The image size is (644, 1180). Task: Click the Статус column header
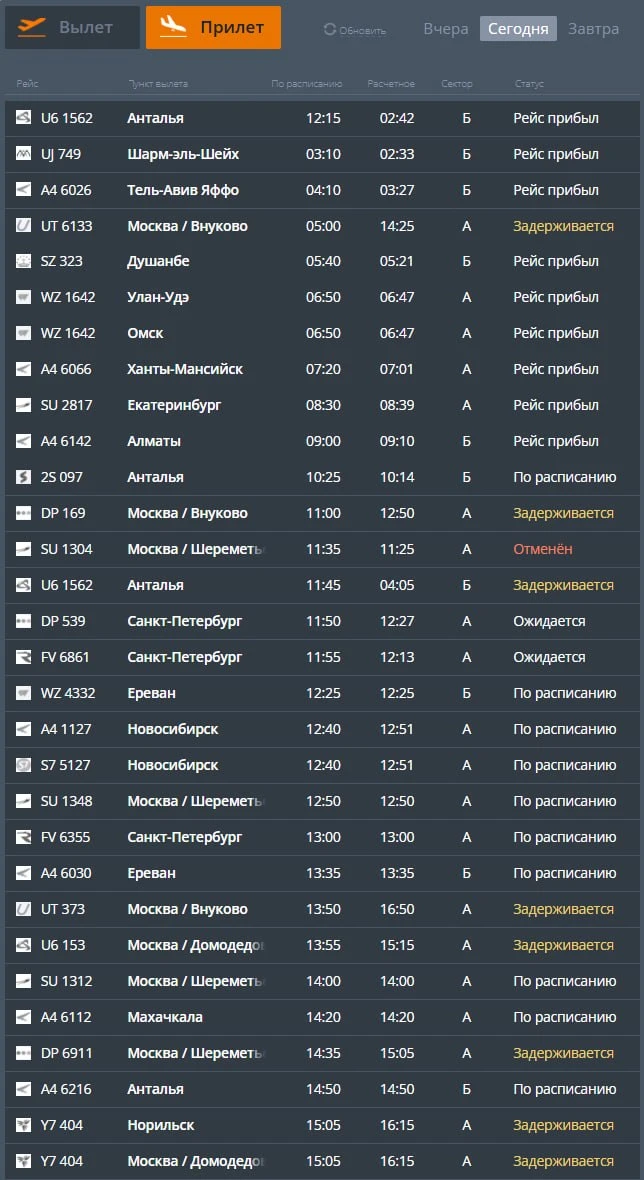click(x=529, y=84)
